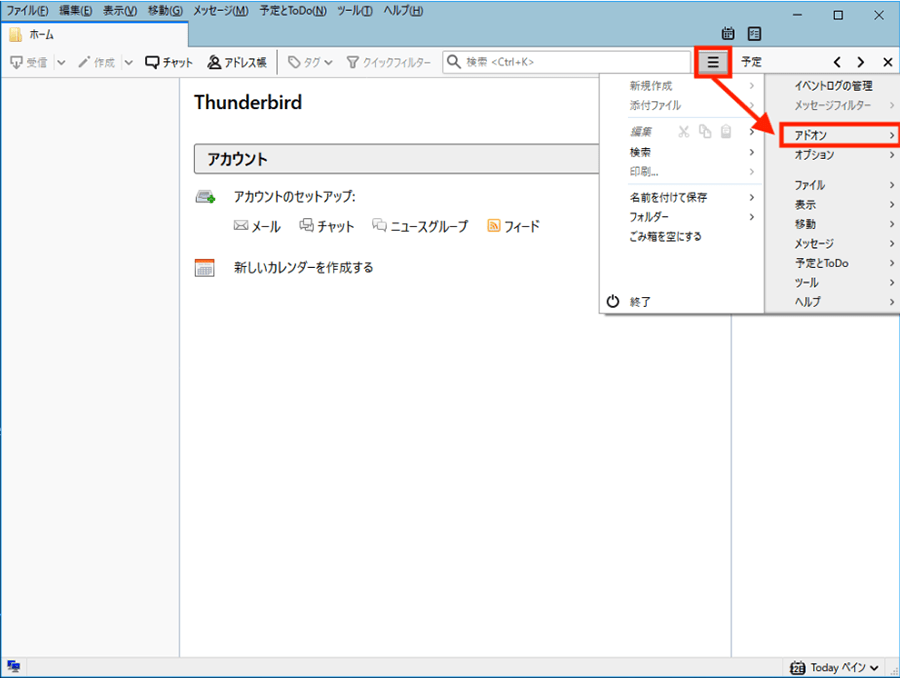Select ごみ箱を空にする menu item
Image resolution: width=900 pixels, height=678 pixels.
click(x=681, y=237)
